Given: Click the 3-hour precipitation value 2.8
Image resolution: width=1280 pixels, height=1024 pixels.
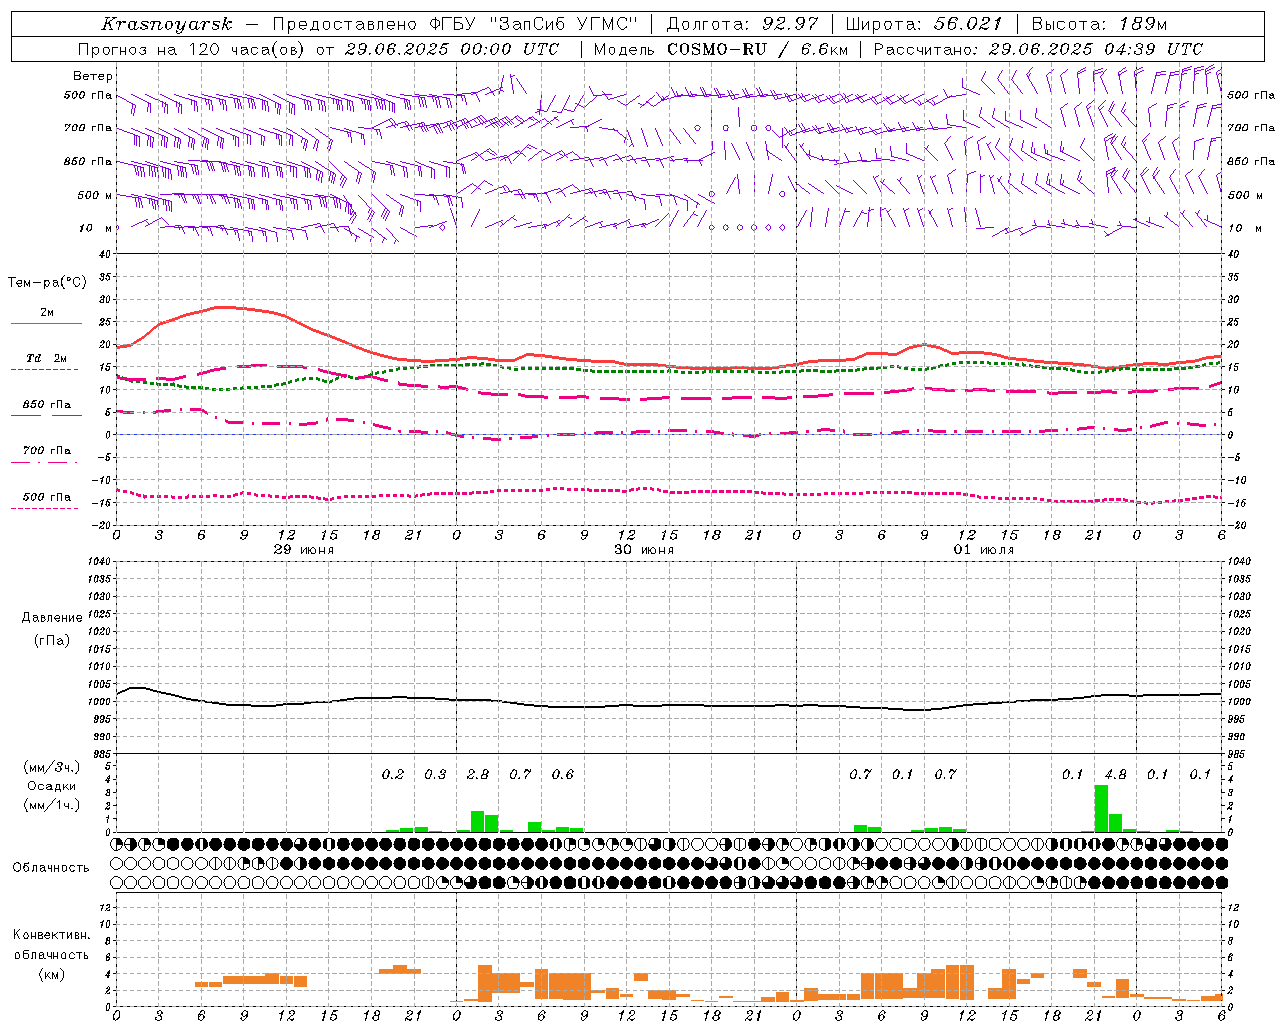Looking at the screenshot, I should click(x=478, y=774).
